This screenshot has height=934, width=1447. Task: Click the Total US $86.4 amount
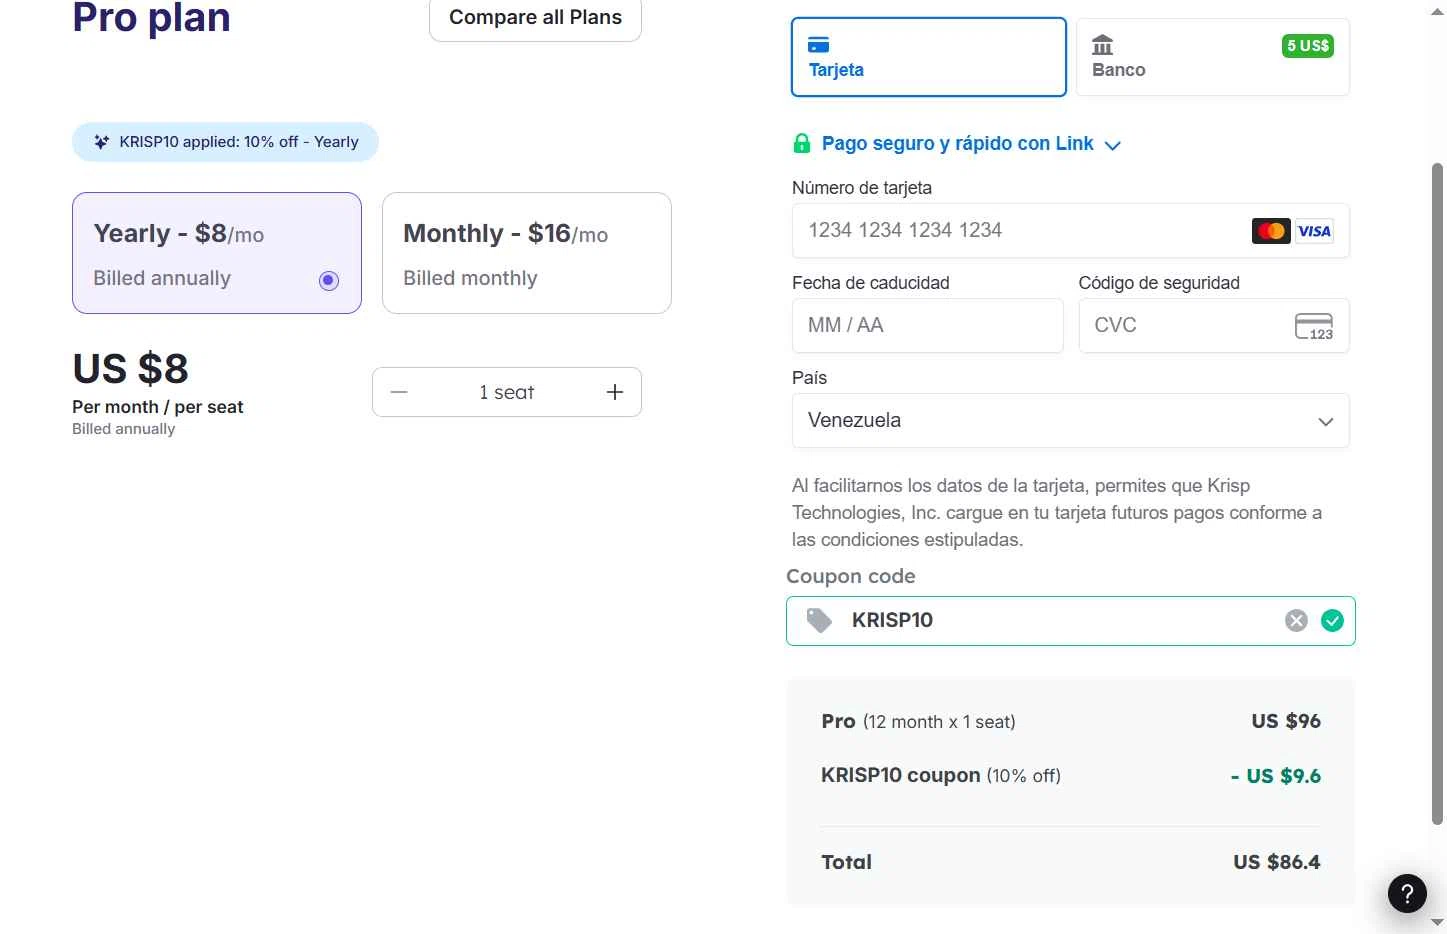tap(1277, 863)
